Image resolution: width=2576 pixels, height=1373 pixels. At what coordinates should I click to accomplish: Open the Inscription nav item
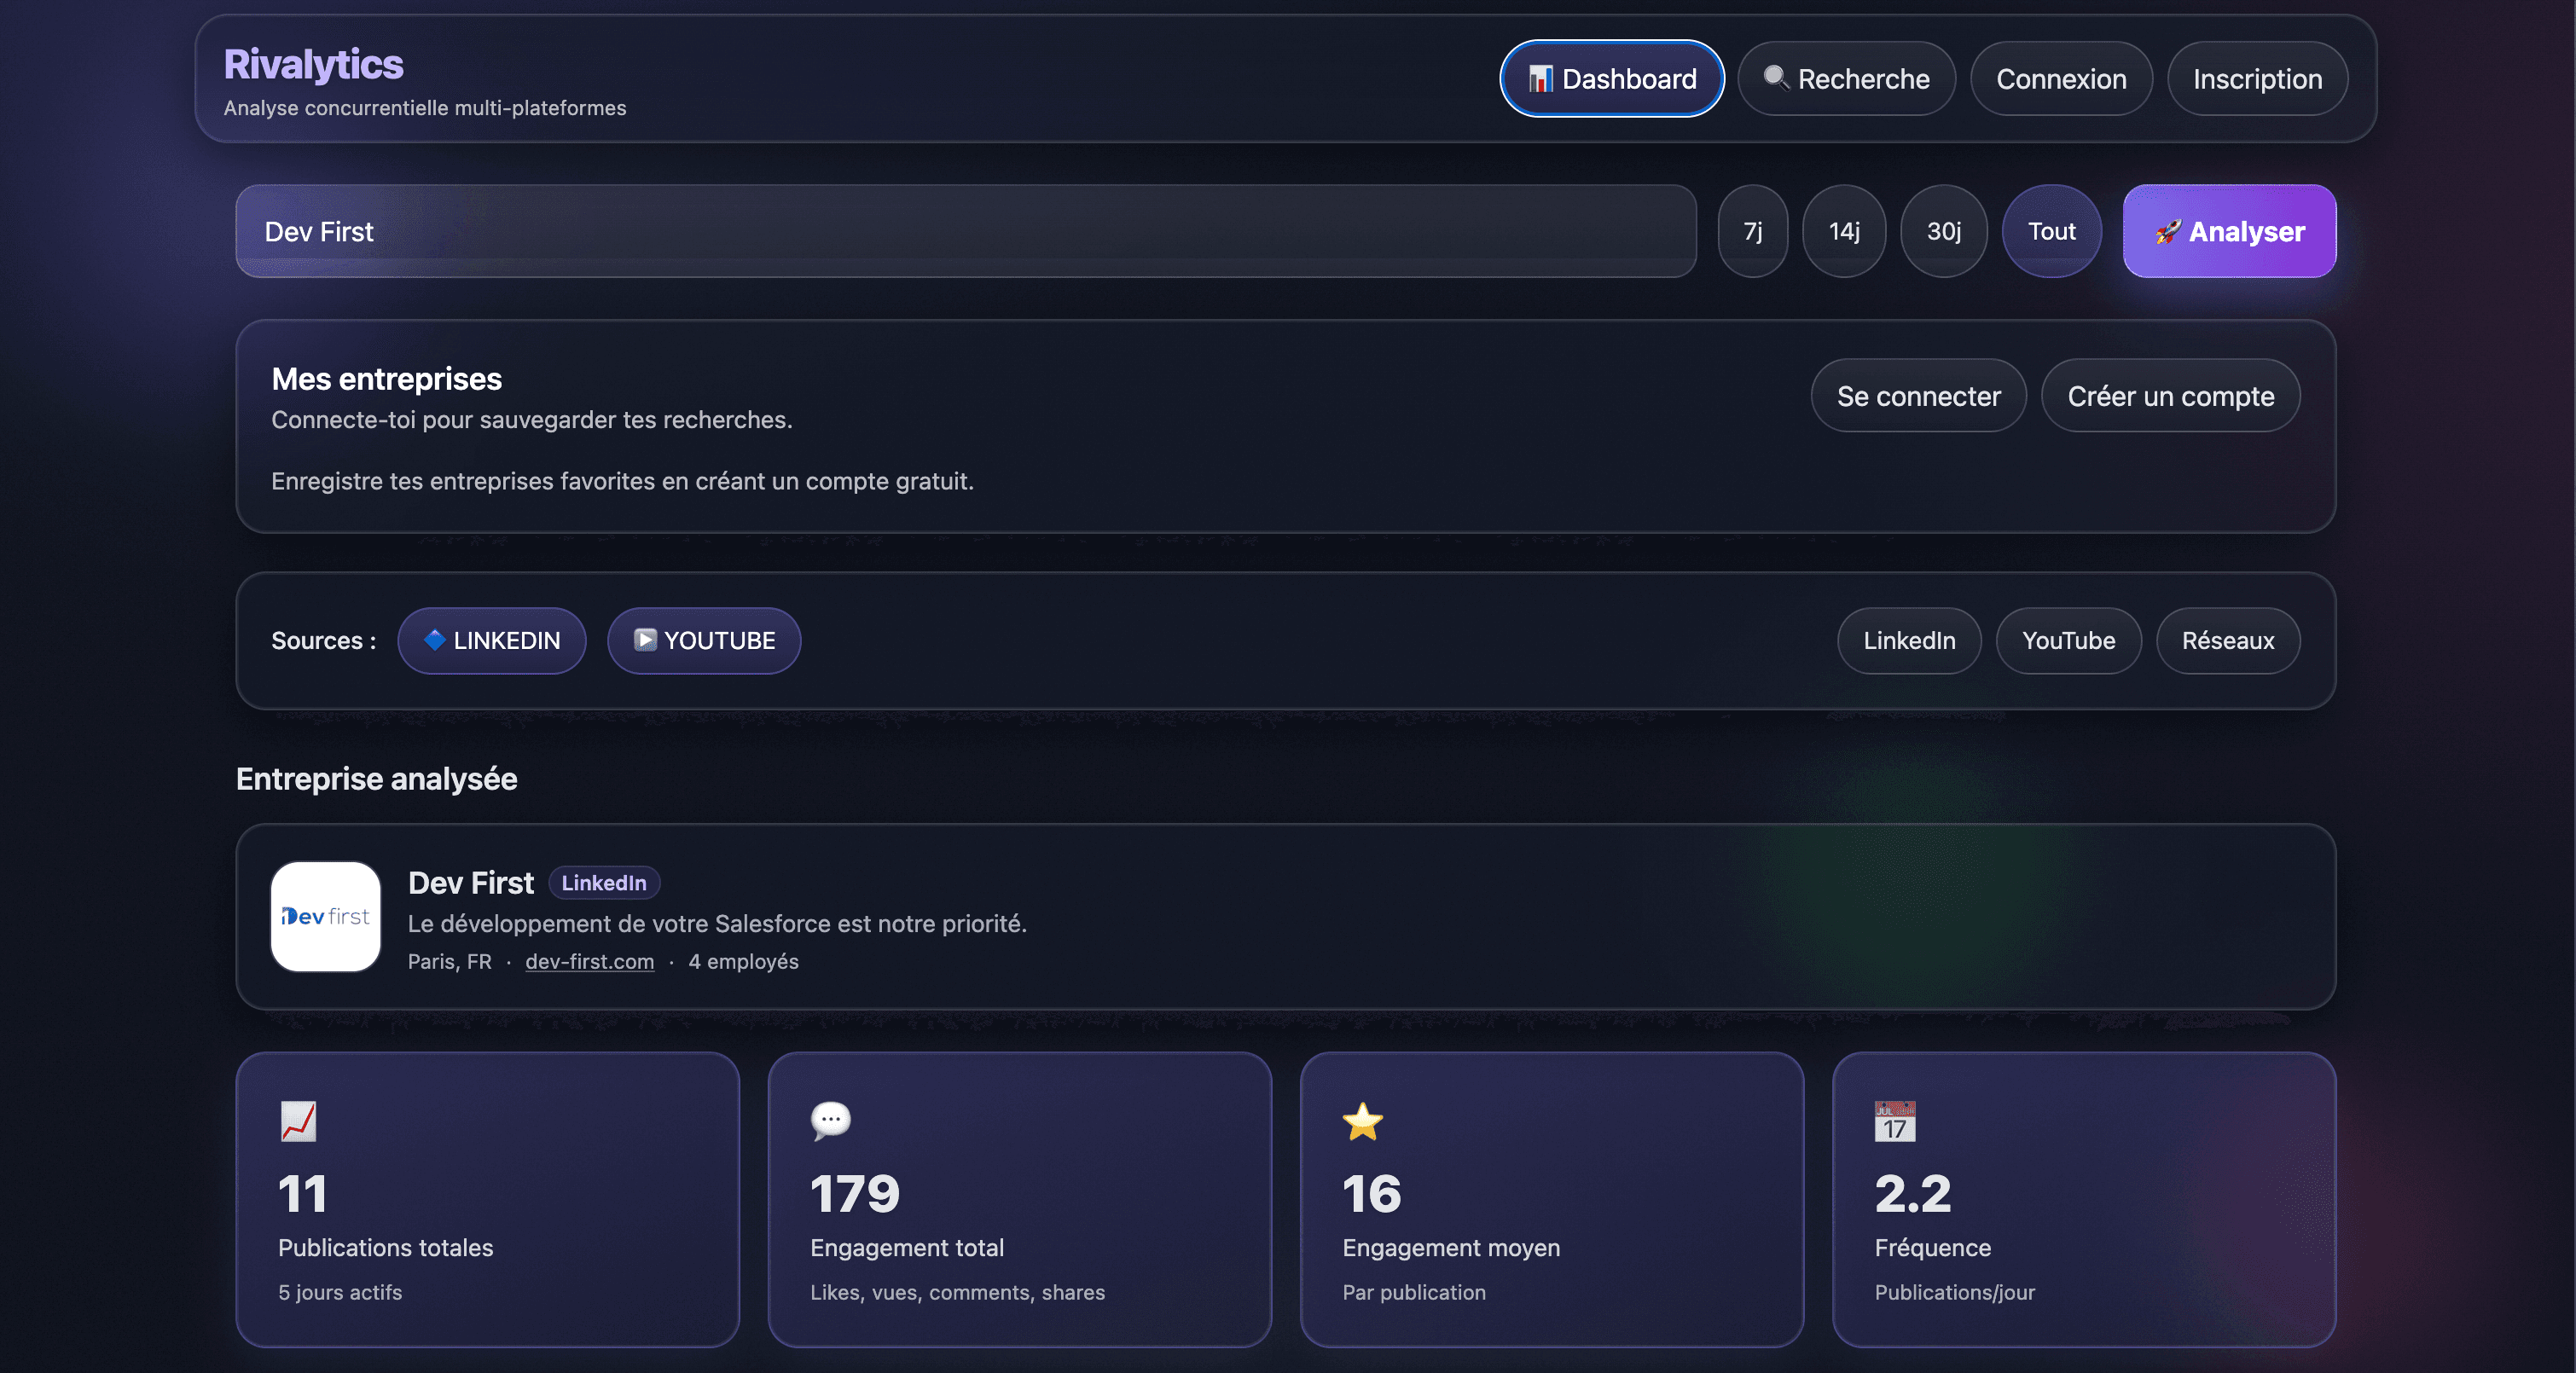[x=2257, y=79]
